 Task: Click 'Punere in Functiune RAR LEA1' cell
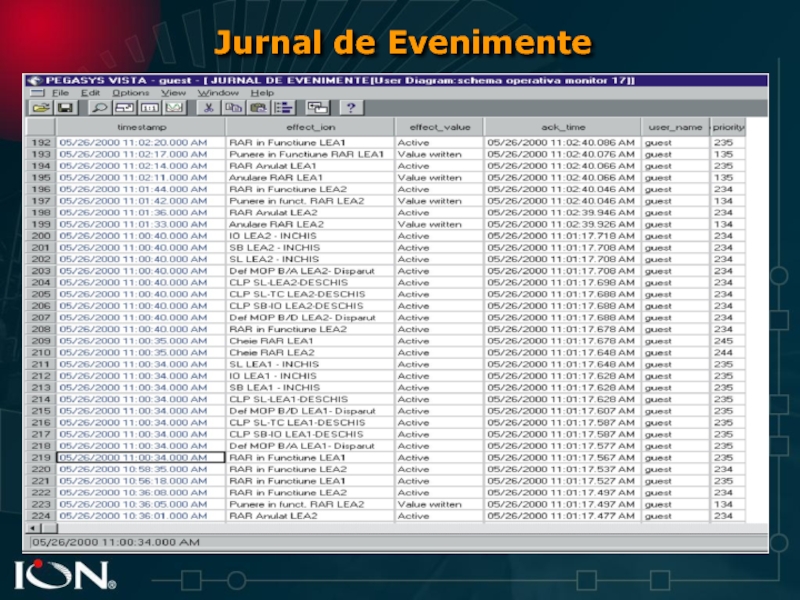click(310, 154)
